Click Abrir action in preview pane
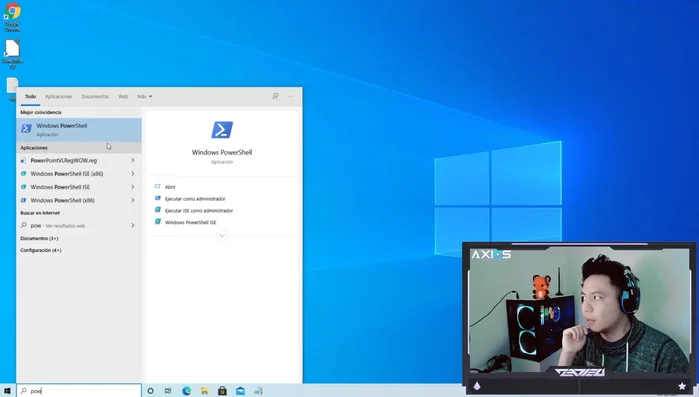Screen dimensions: 699x397 point(170,187)
